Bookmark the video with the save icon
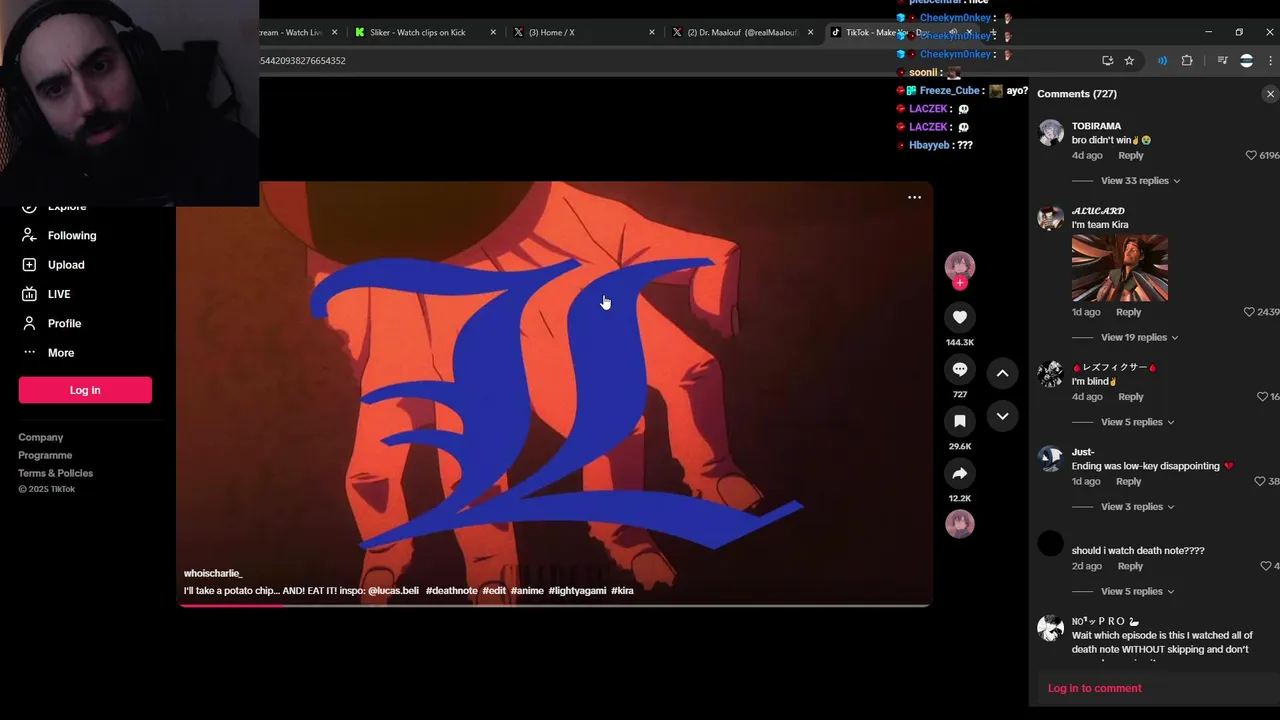 click(960, 421)
